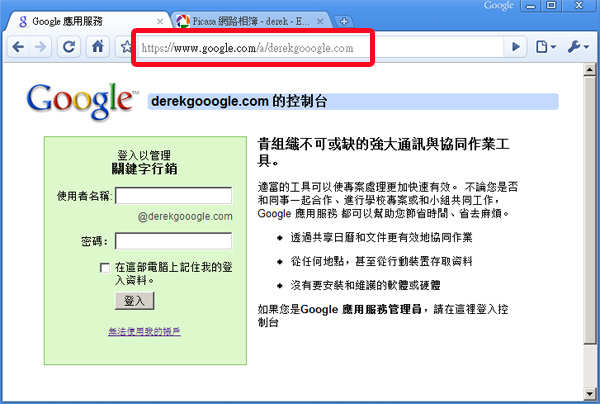The width and height of the screenshot is (600, 404).
Task: Close the Chrome window
Action: click(579, 6)
